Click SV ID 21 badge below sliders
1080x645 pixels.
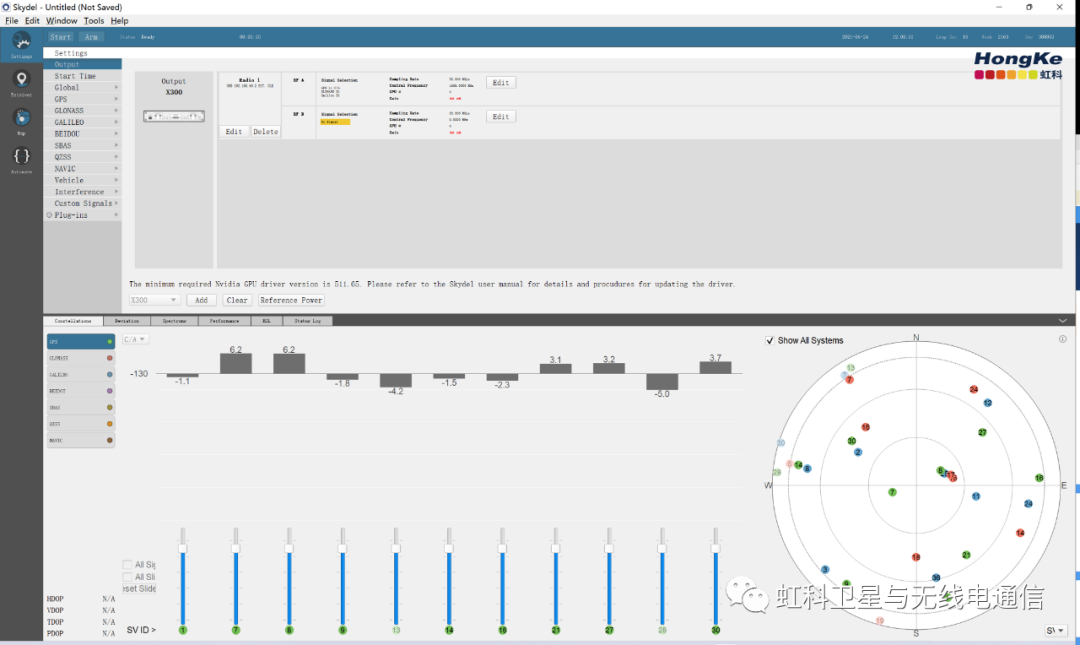(556, 630)
